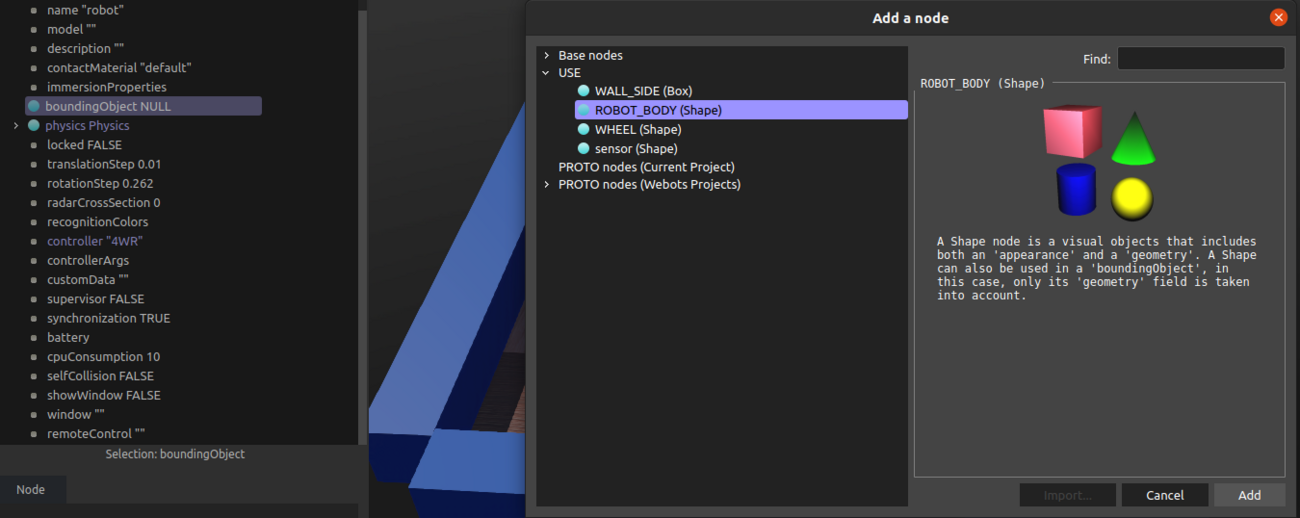
Task: Cancel the Add a node dialog
Action: 1164,495
